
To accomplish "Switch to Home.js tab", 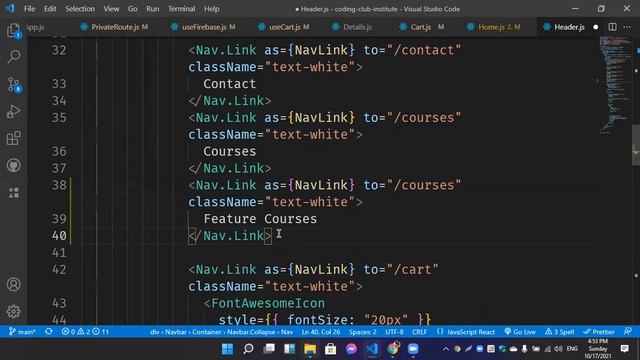I will 494,27.
